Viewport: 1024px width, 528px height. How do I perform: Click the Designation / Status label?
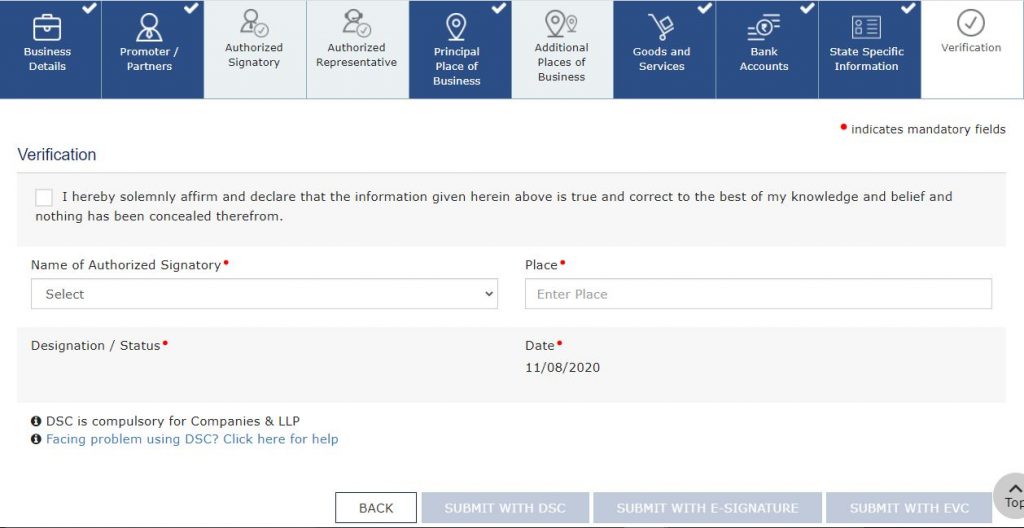pos(95,346)
